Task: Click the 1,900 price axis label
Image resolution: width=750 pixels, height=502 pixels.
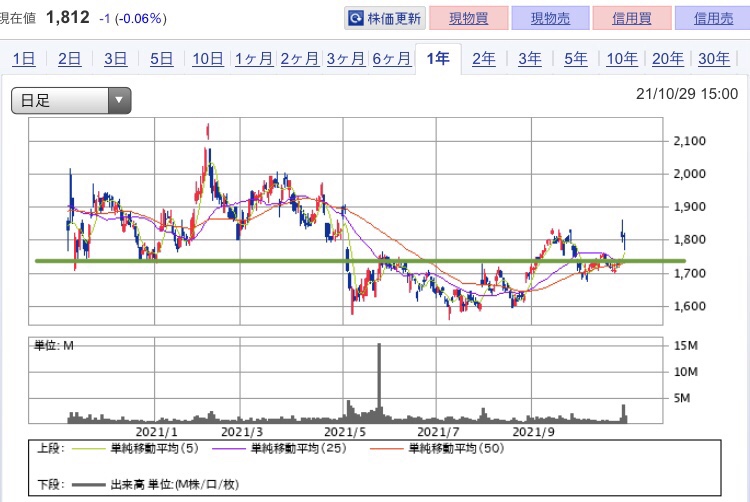Action: click(689, 207)
